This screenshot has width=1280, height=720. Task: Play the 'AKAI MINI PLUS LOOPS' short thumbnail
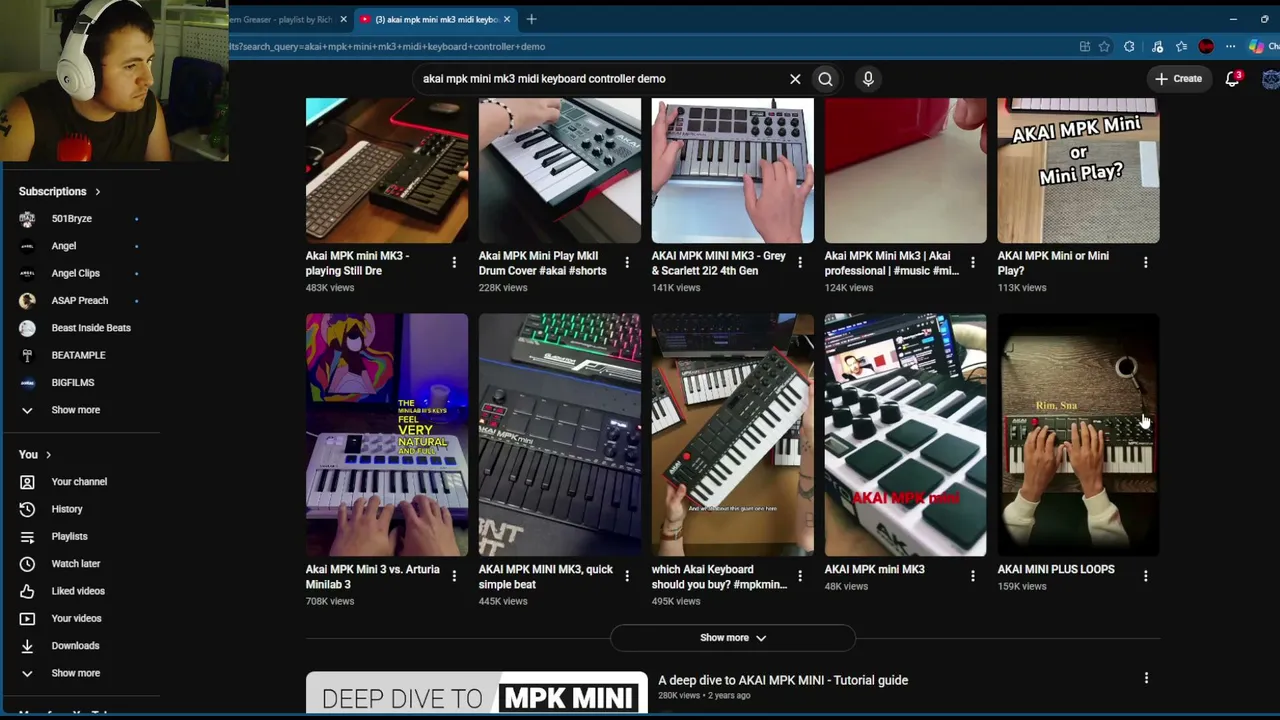1078,435
